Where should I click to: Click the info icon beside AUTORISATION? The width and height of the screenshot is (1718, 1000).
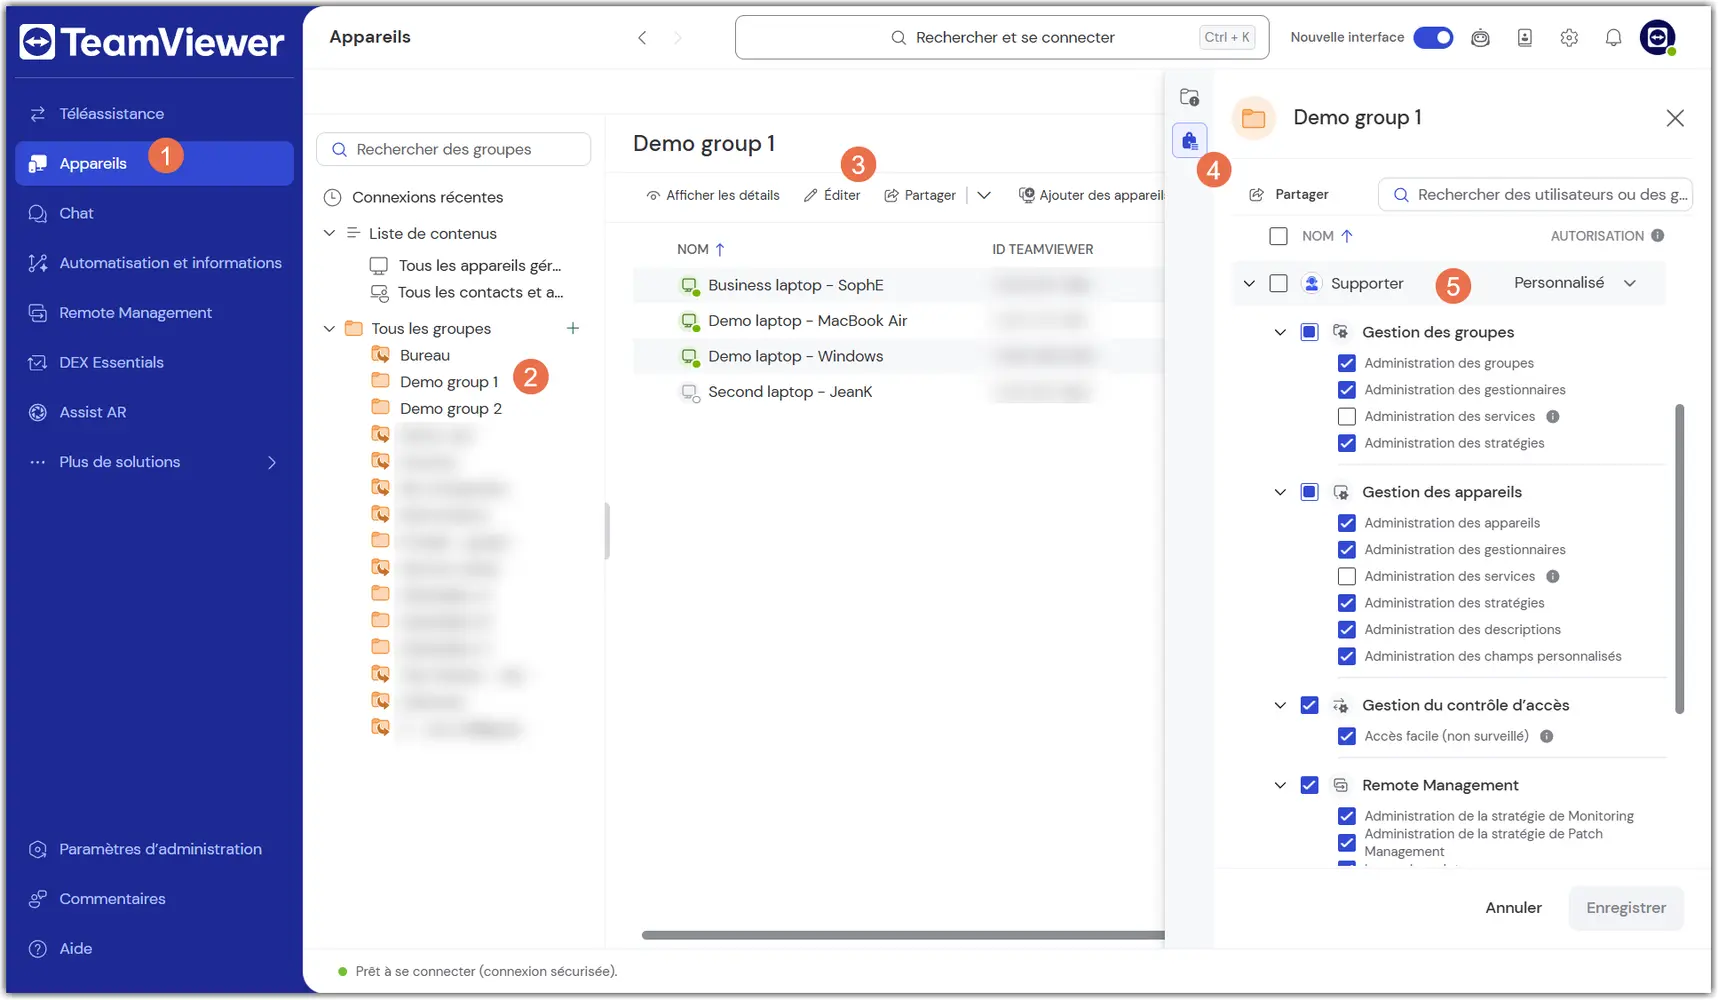1658,236
